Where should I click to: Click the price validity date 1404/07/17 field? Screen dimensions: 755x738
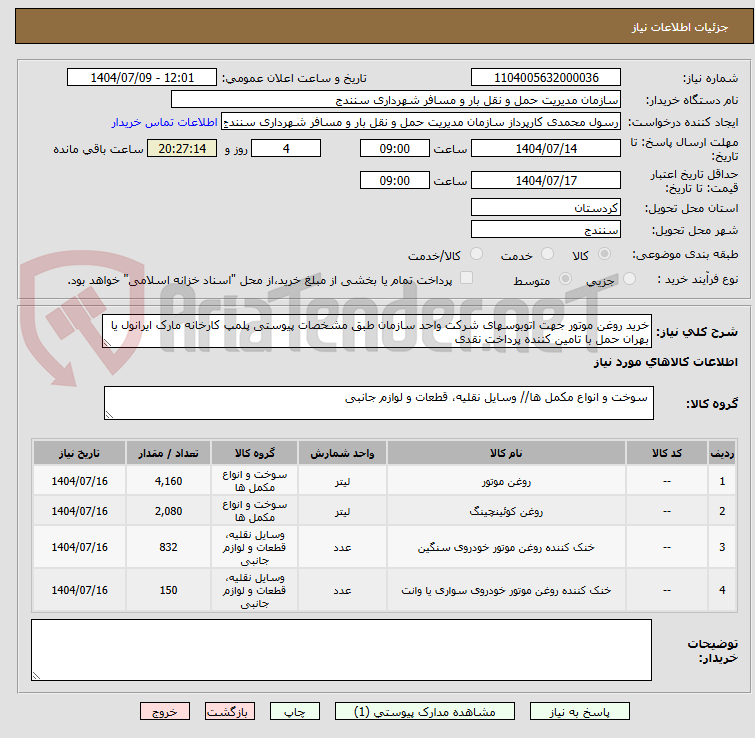tap(545, 181)
